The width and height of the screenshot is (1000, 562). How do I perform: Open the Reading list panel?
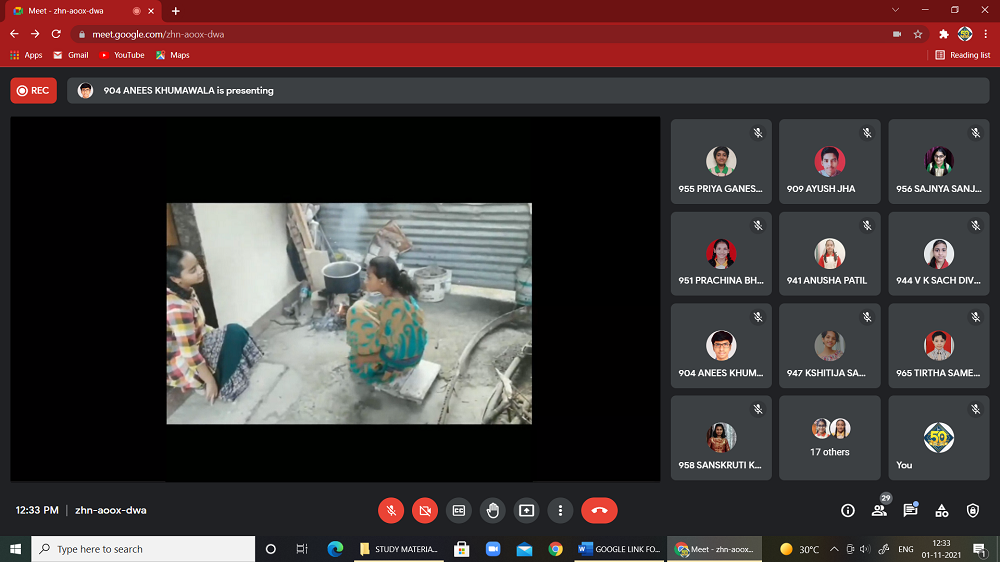point(963,55)
